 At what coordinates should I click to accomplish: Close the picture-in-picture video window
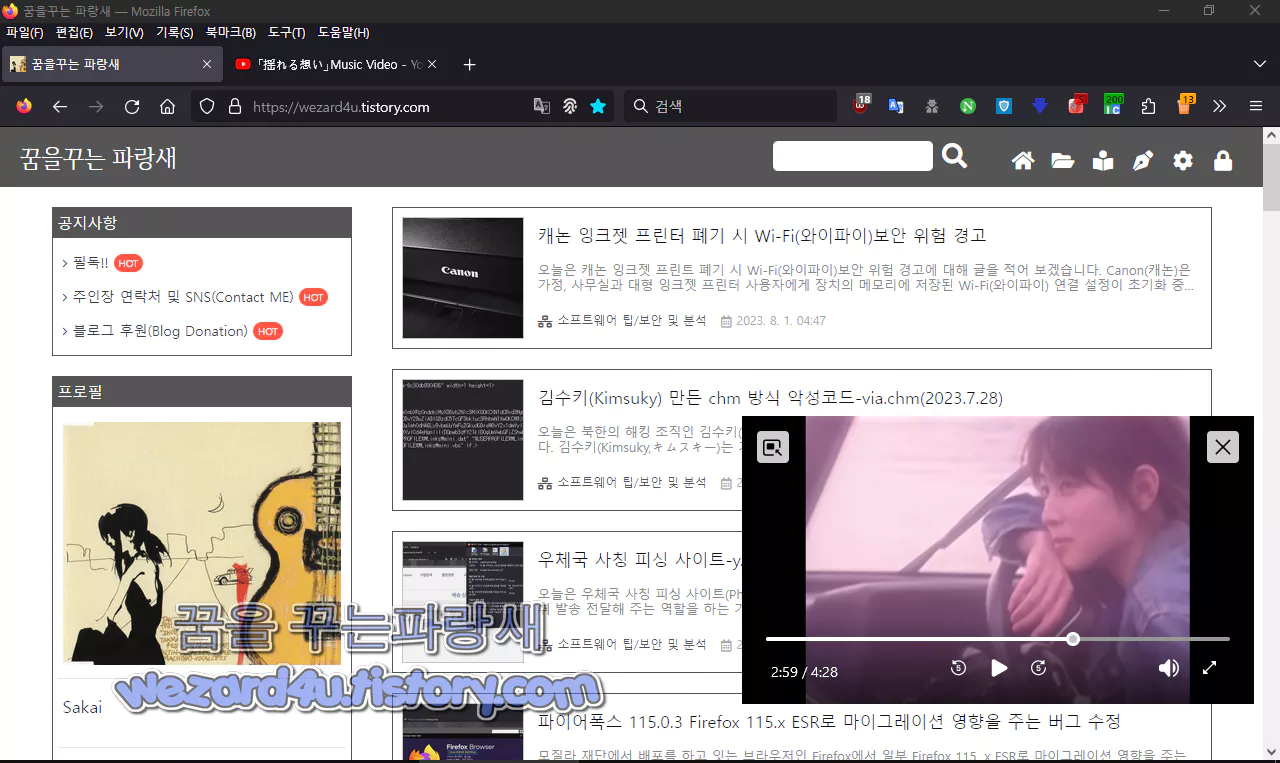(1222, 447)
